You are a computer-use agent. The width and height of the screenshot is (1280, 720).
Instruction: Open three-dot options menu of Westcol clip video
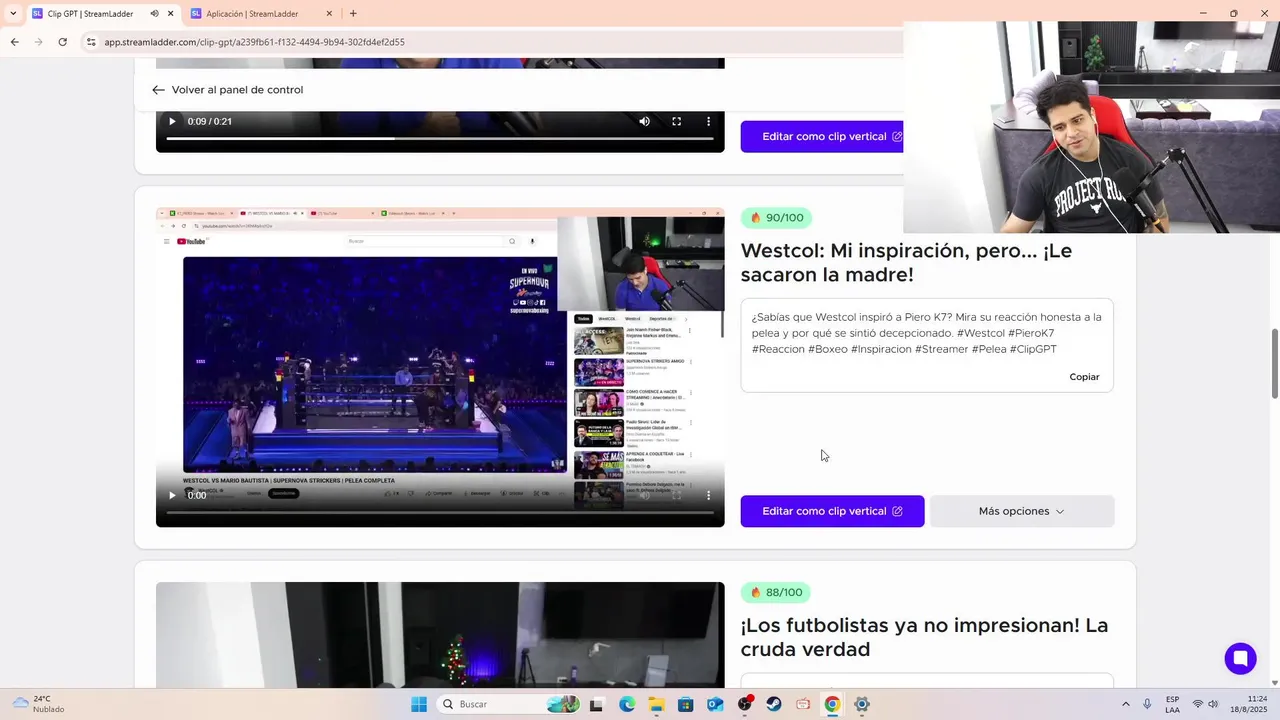(708, 495)
